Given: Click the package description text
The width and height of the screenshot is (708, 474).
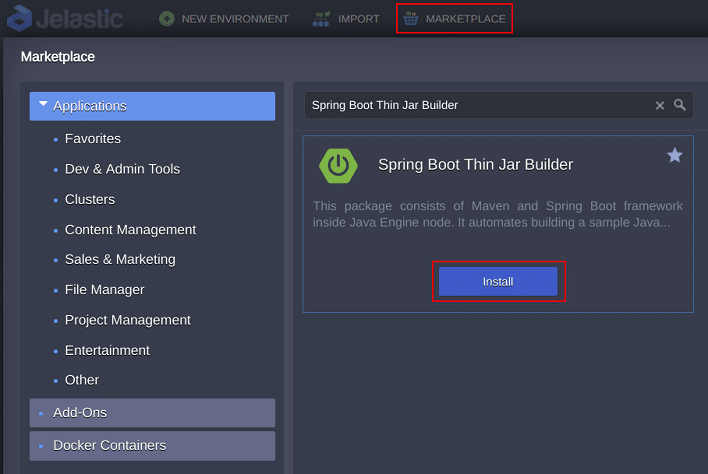Looking at the screenshot, I should point(498,214).
